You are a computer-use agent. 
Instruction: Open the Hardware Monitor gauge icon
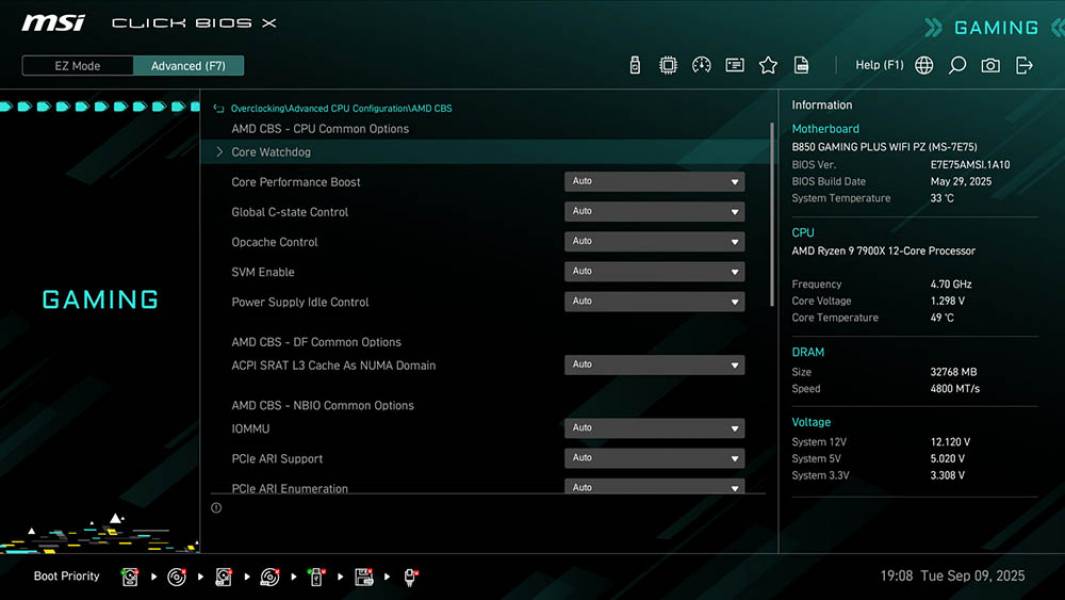(700, 64)
